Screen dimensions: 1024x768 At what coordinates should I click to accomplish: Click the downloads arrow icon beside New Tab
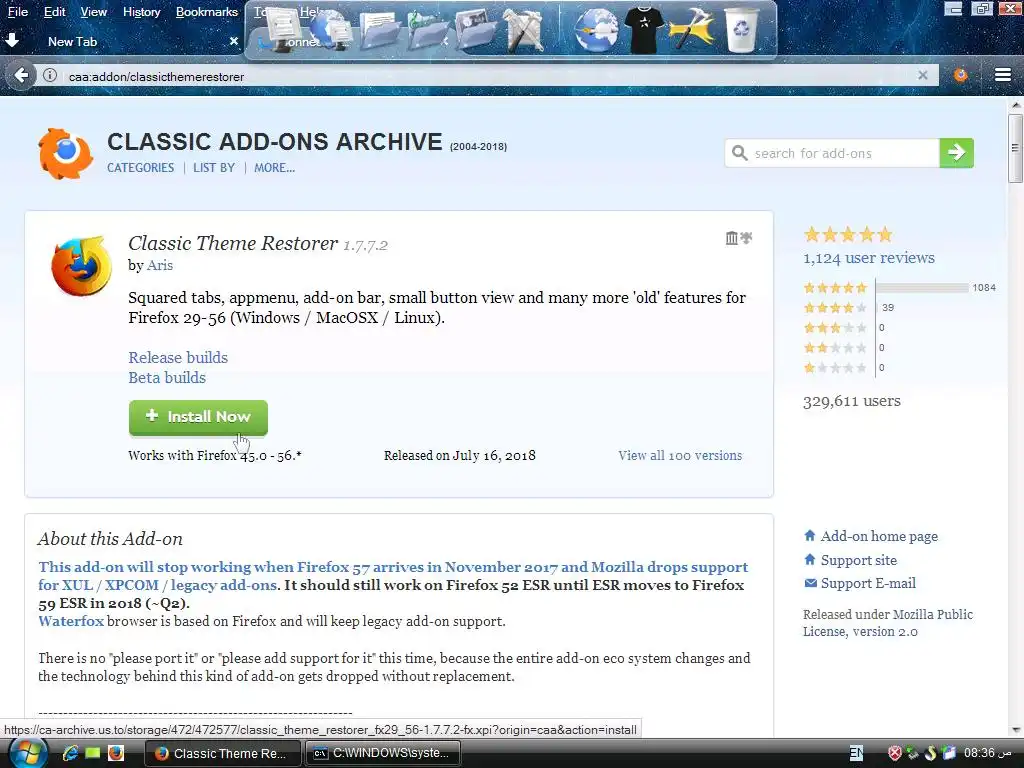tap(12, 40)
